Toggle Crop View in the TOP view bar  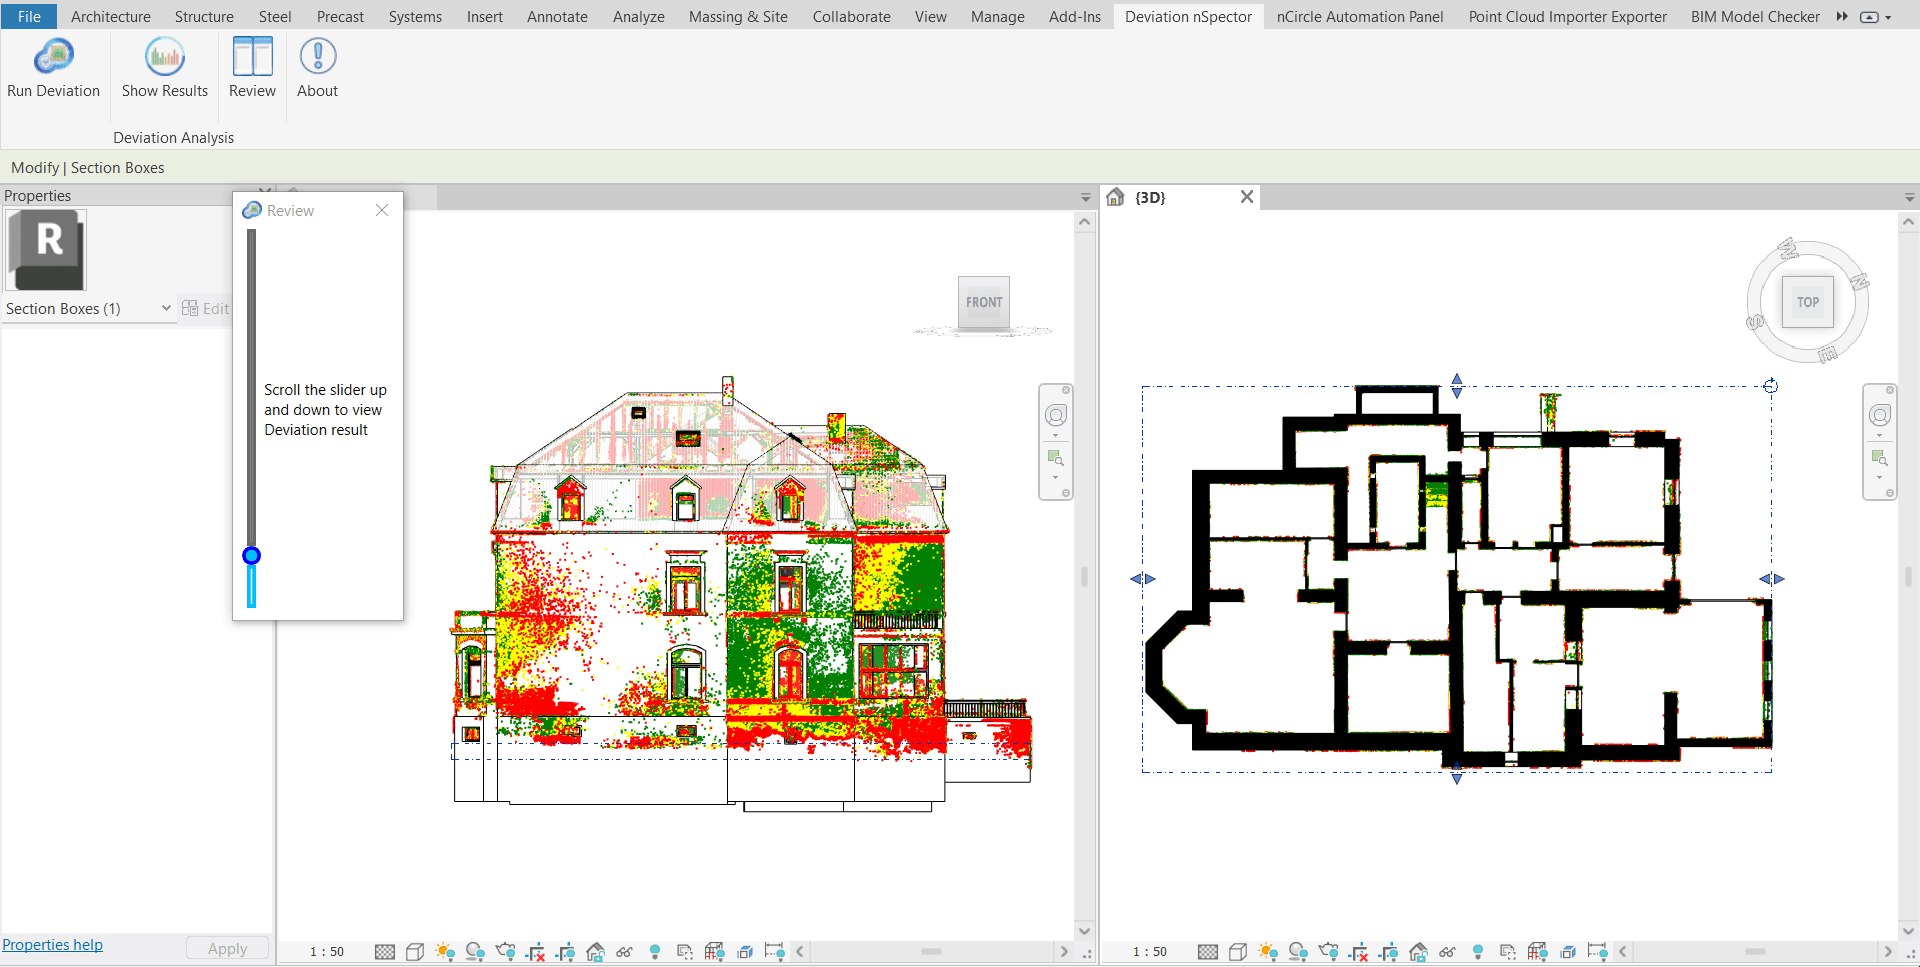coord(1358,952)
